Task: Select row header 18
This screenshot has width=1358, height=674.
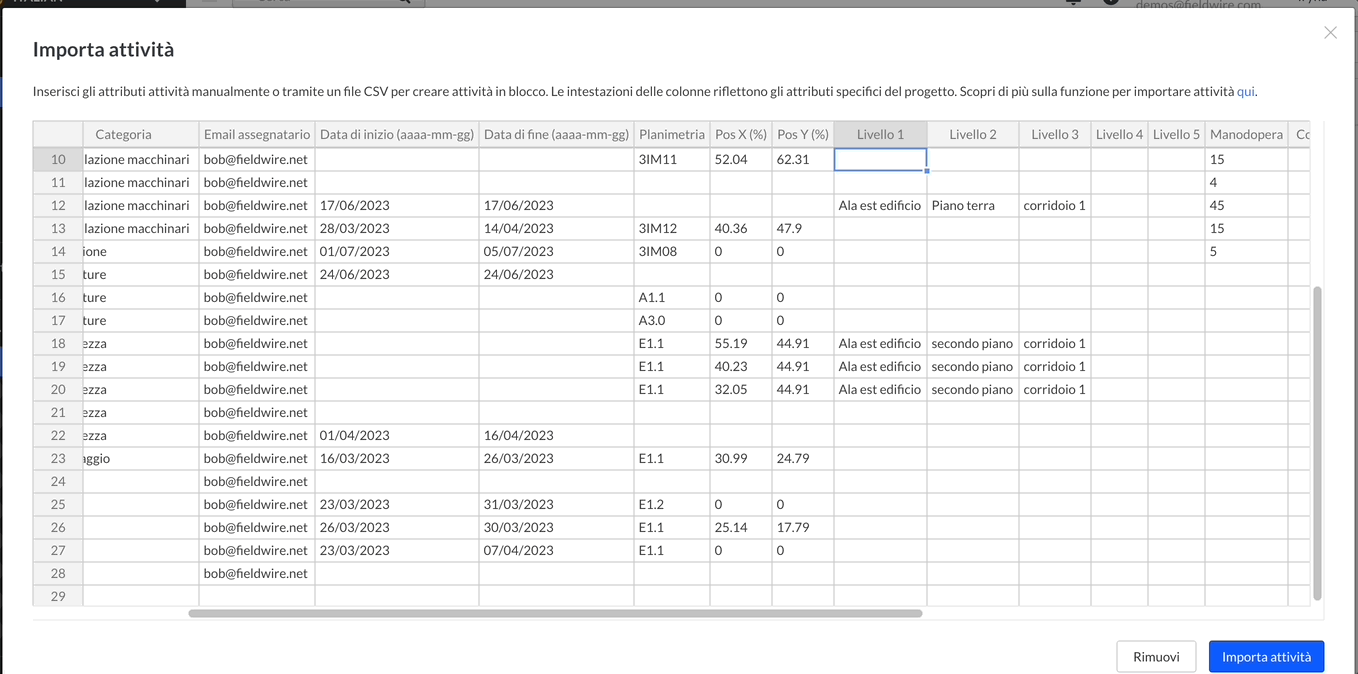Action: [x=58, y=343]
